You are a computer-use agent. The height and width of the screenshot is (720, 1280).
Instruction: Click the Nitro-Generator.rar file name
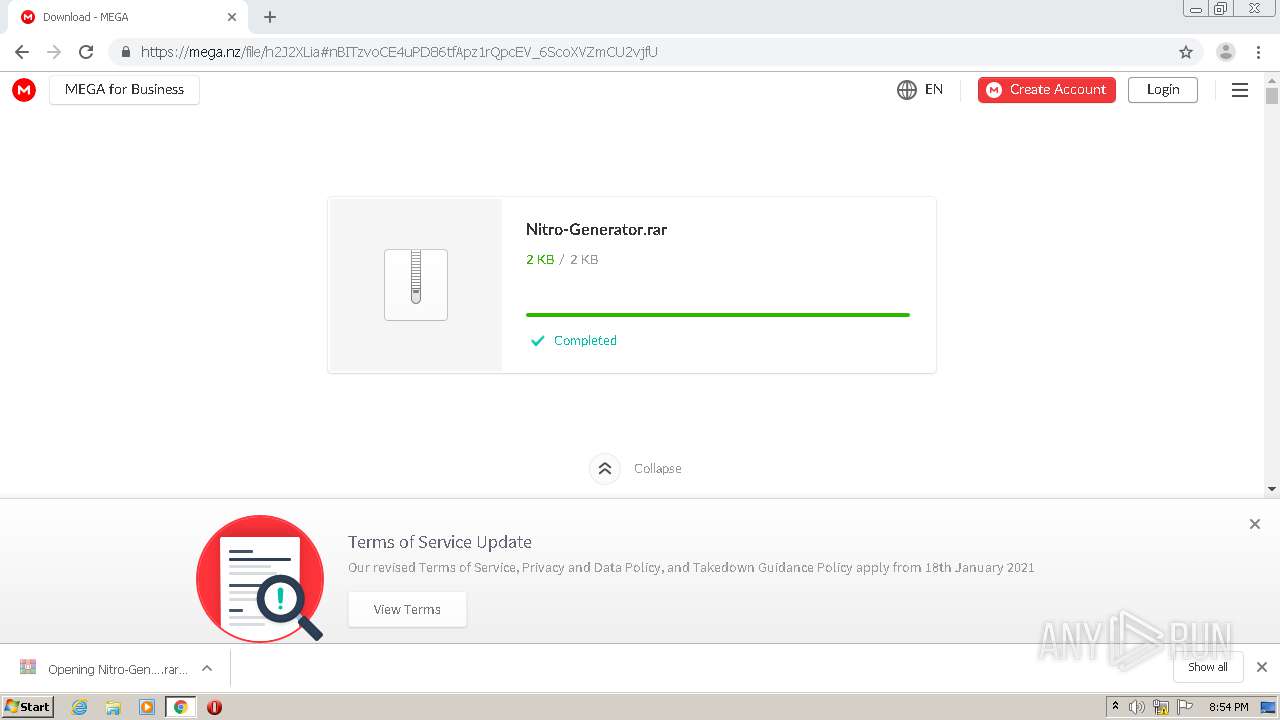pos(596,229)
